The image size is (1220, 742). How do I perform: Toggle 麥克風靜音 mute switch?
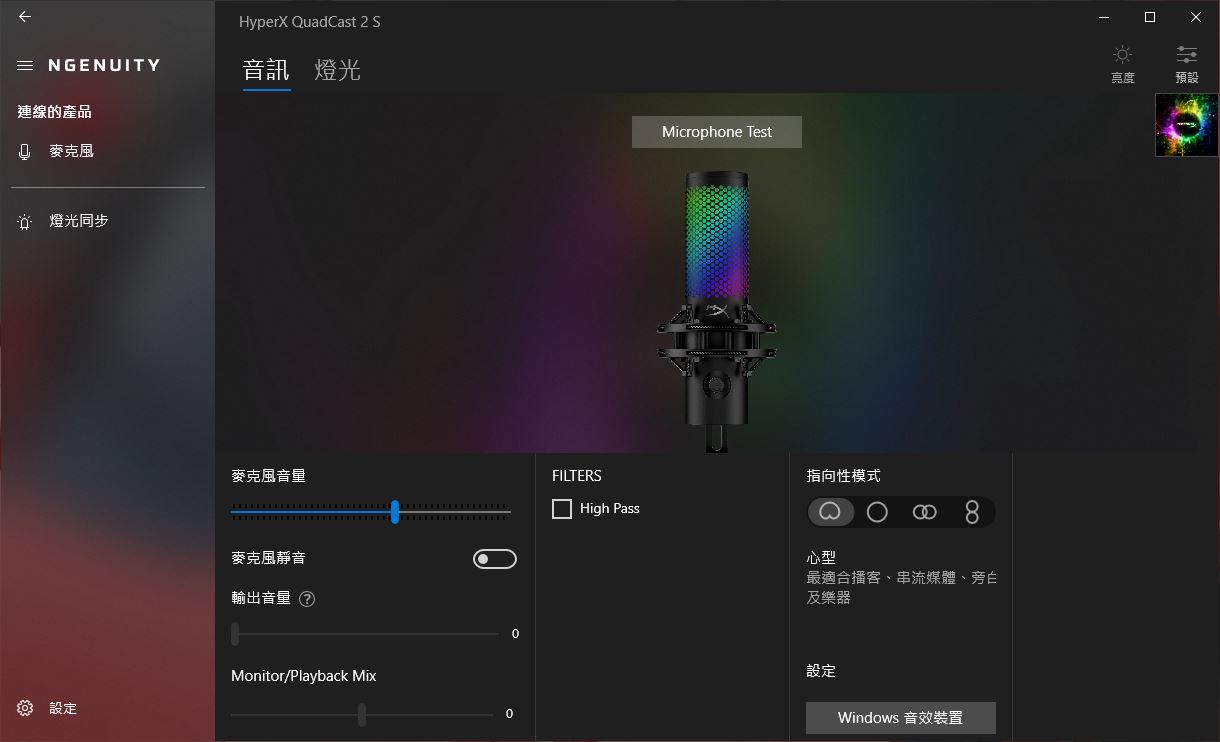coord(495,559)
